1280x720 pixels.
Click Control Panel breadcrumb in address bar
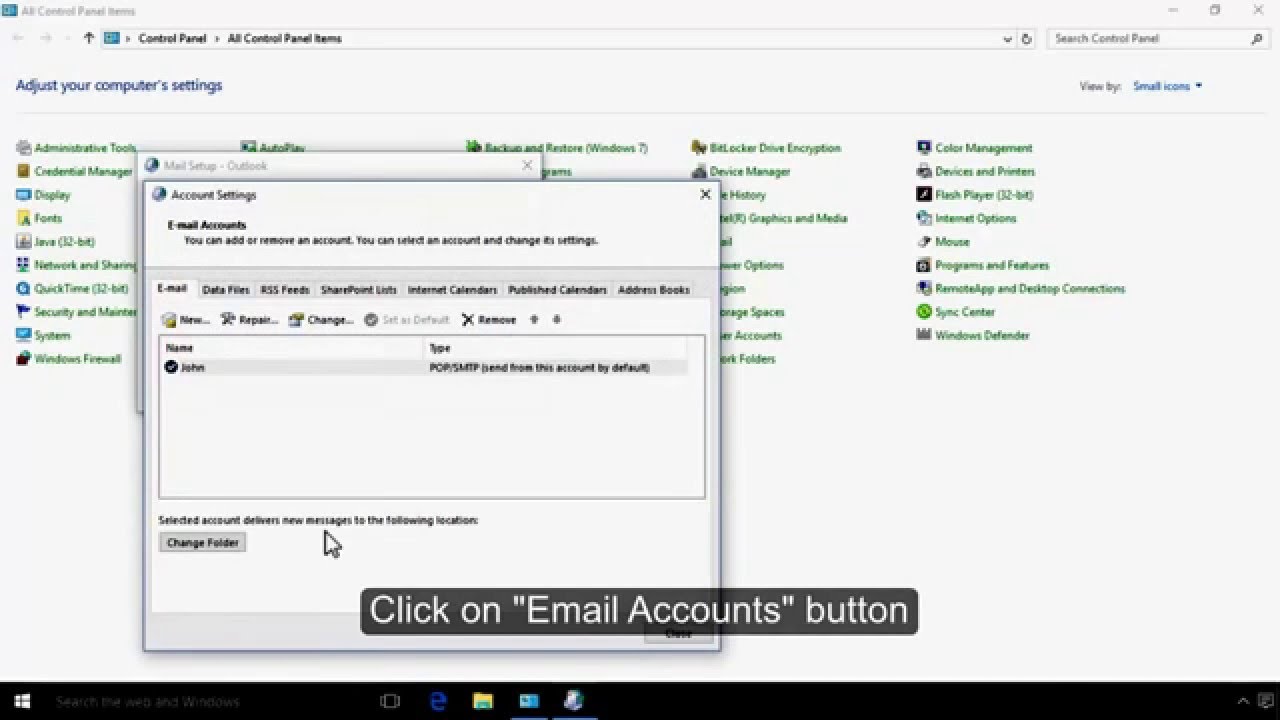(x=172, y=39)
